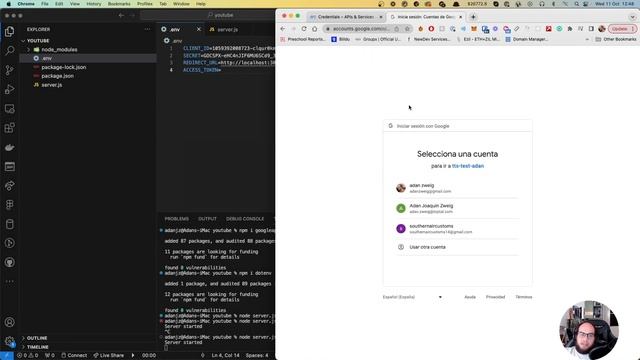The width and height of the screenshot is (640, 360).
Task: Open the Español (España) language dropdown
Action: [x=412, y=297]
